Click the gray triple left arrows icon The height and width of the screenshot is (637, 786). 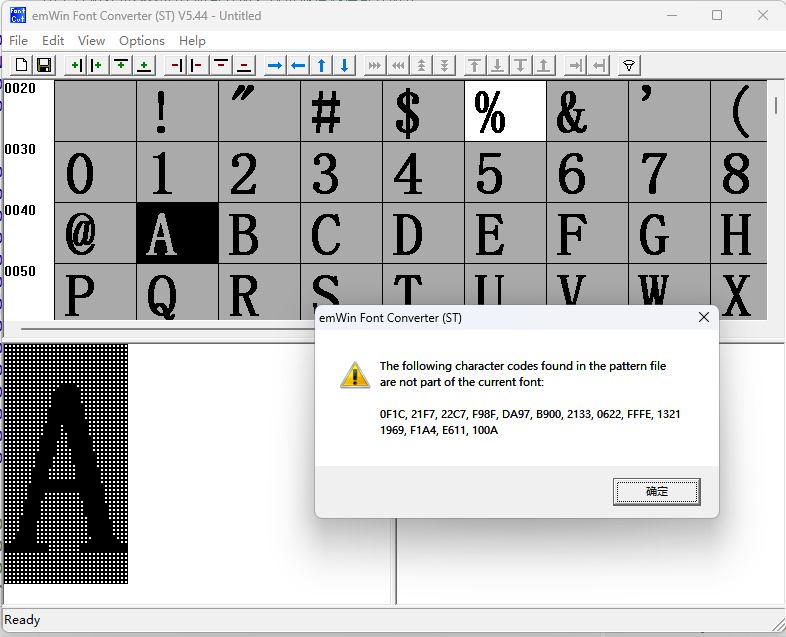398,65
